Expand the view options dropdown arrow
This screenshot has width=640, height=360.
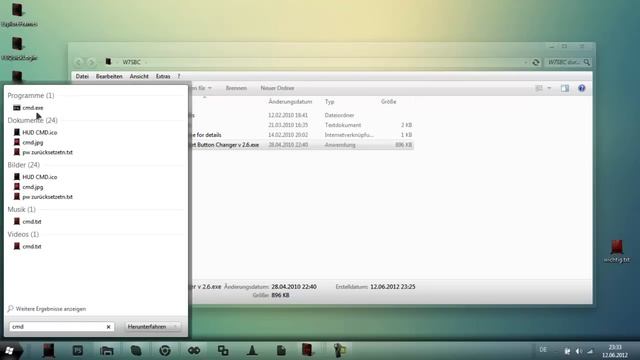pyautogui.click(x=549, y=88)
